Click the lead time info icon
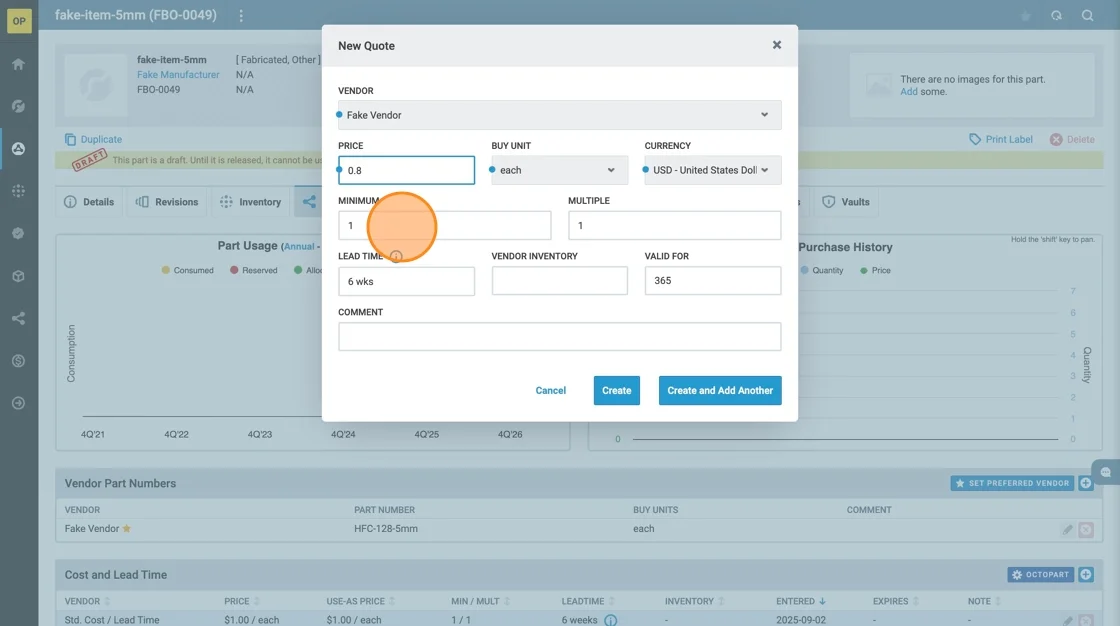 [x=396, y=257]
